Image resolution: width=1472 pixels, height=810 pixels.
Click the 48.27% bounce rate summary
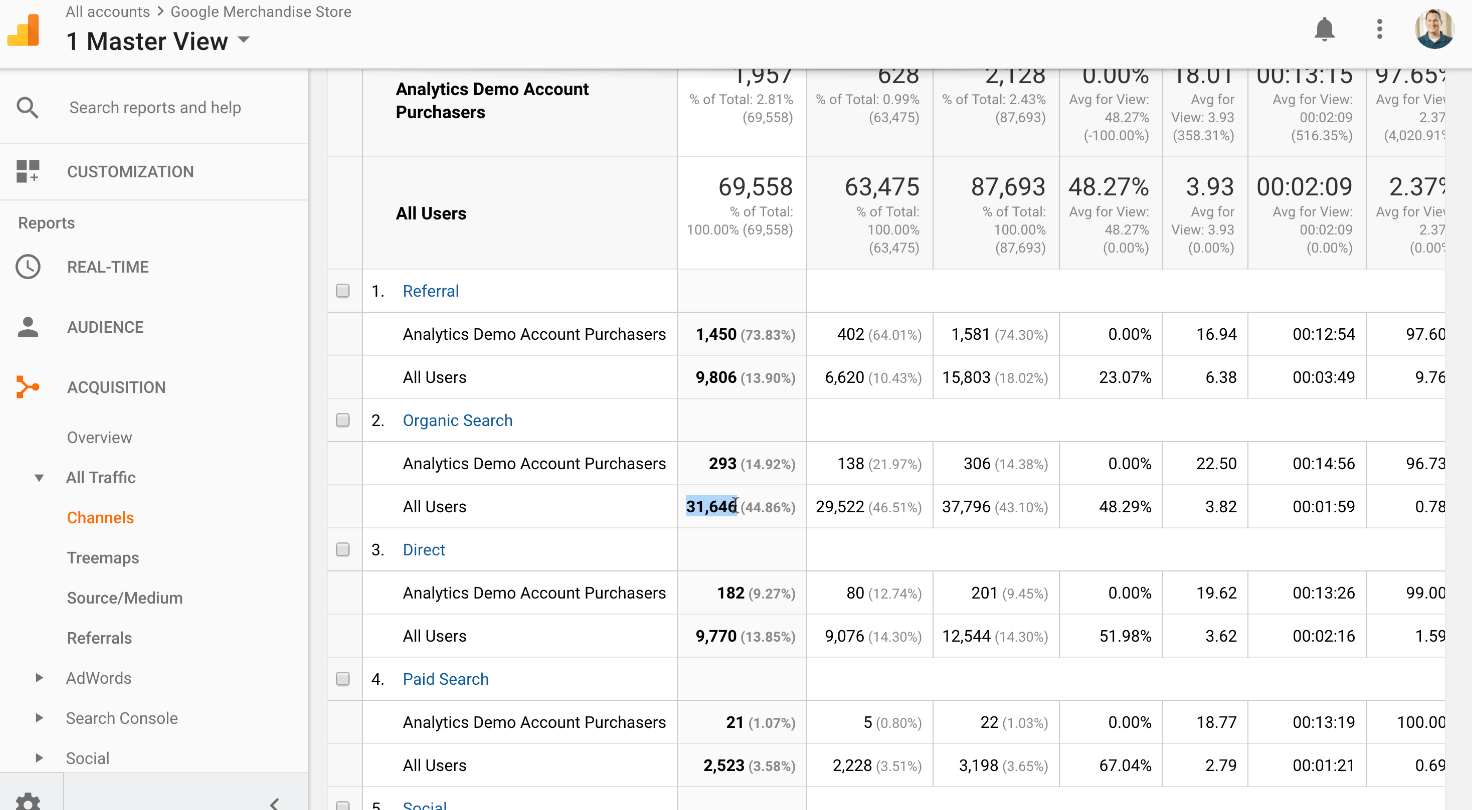point(1110,187)
